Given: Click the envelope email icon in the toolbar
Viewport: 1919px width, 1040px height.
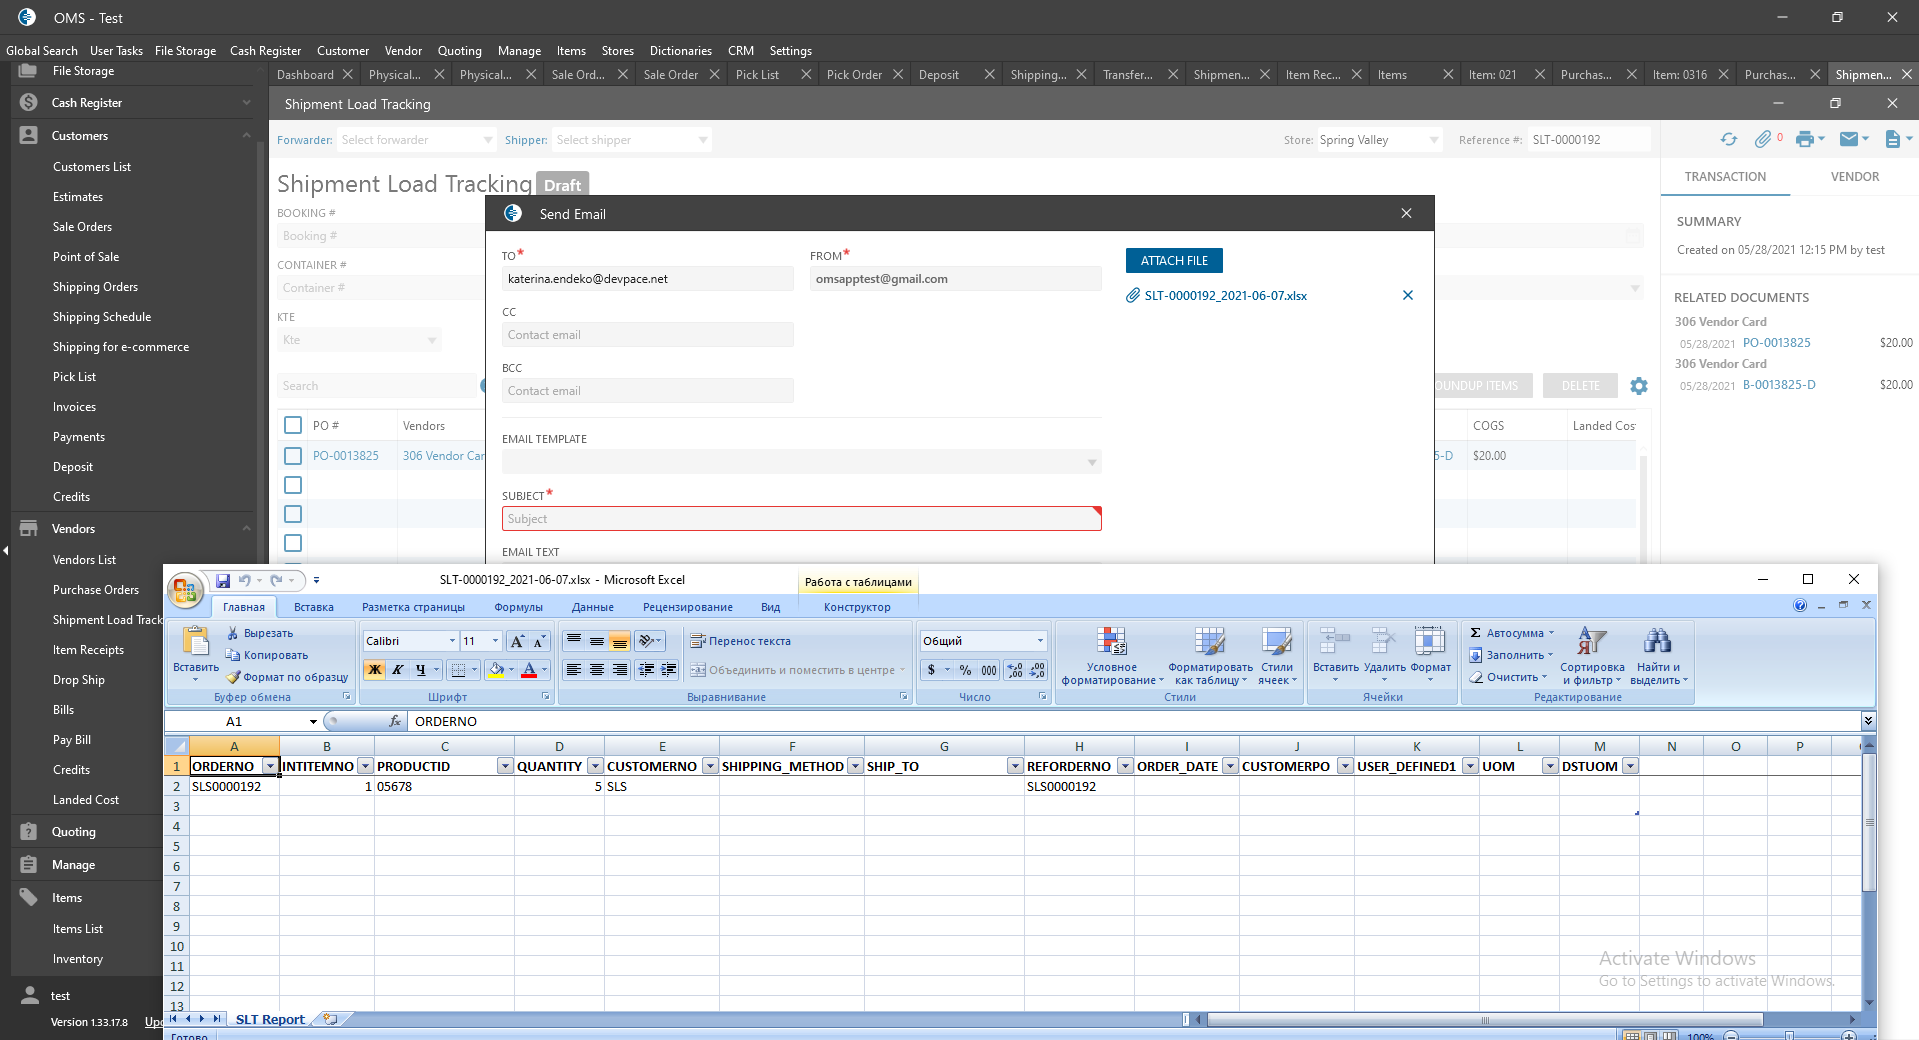Looking at the screenshot, I should point(1849,140).
